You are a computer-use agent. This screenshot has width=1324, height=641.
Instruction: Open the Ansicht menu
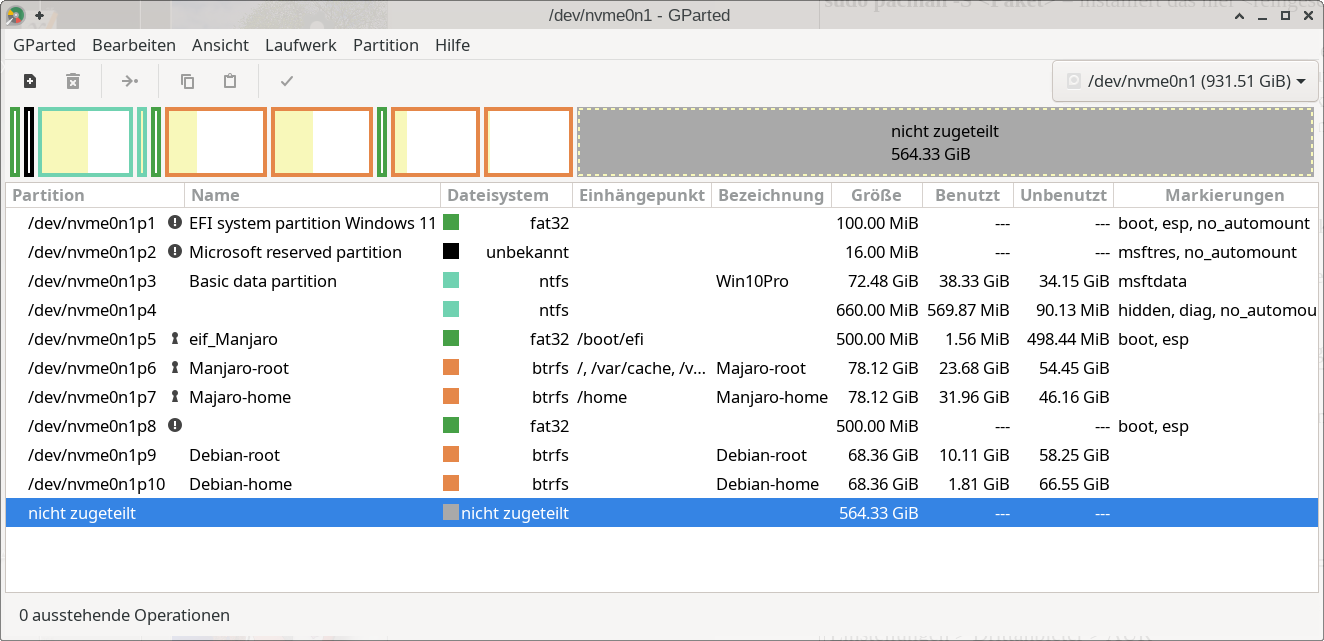point(220,45)
